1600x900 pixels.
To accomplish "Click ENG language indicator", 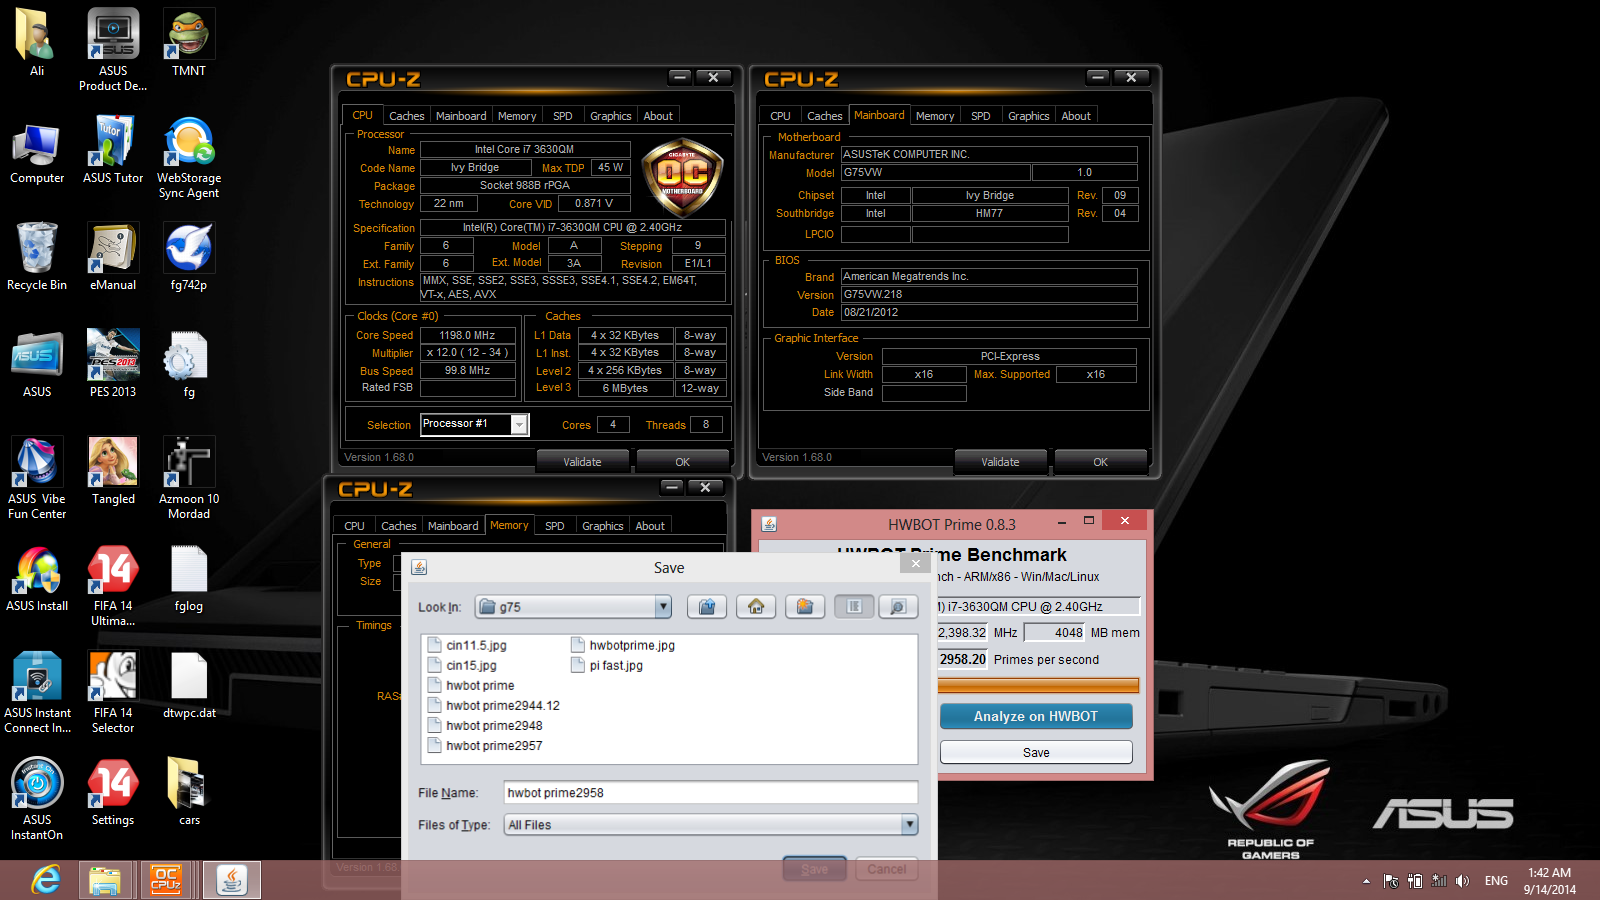I will tap(1496, 881).
